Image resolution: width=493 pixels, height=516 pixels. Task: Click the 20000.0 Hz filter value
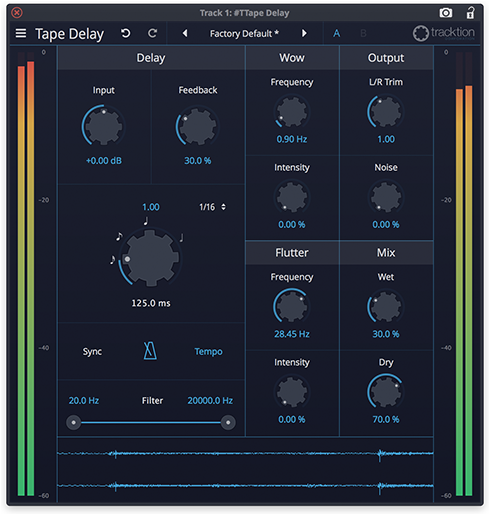[210, 400]
